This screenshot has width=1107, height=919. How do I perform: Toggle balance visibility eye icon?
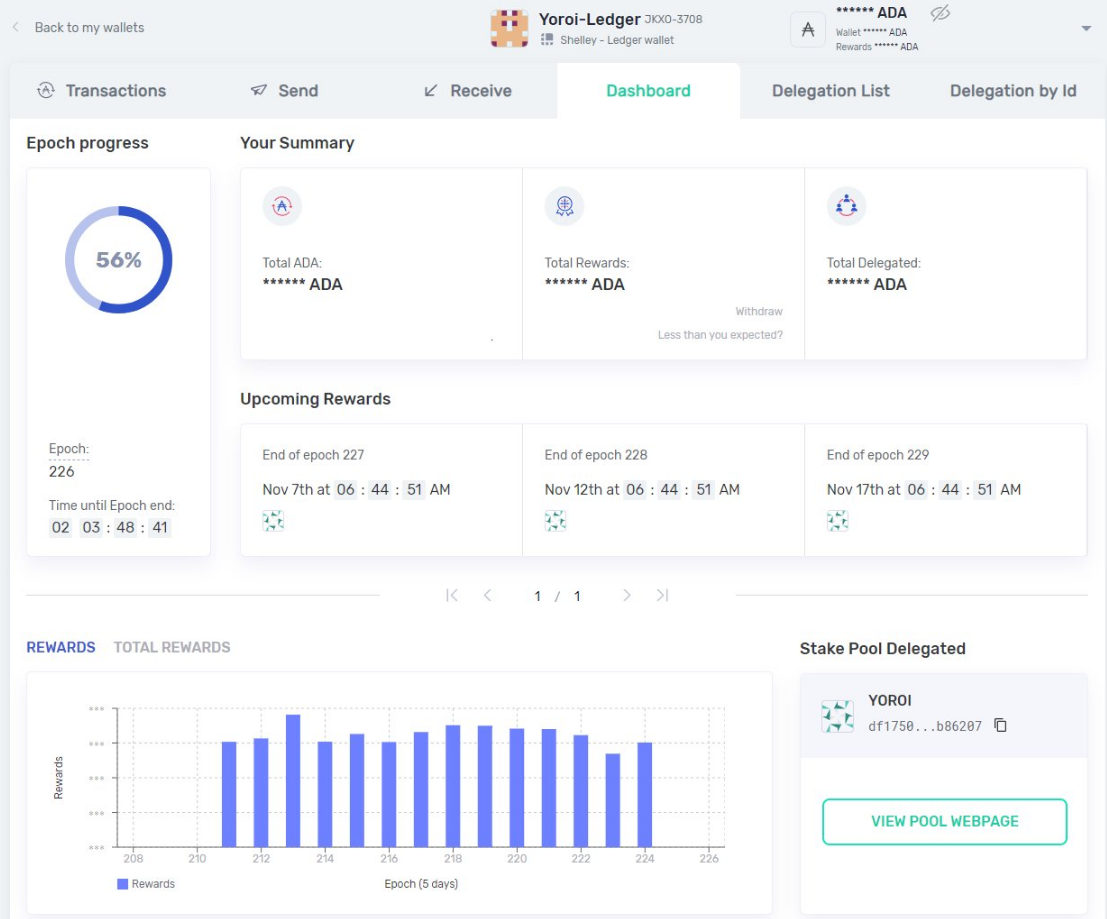click(940, 13)
